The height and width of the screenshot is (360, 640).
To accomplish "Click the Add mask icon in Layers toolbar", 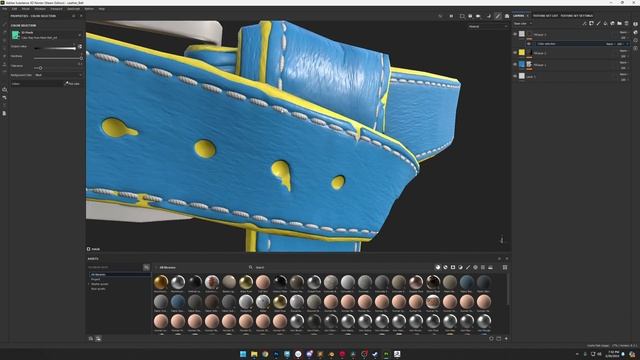I will [591, 24].
